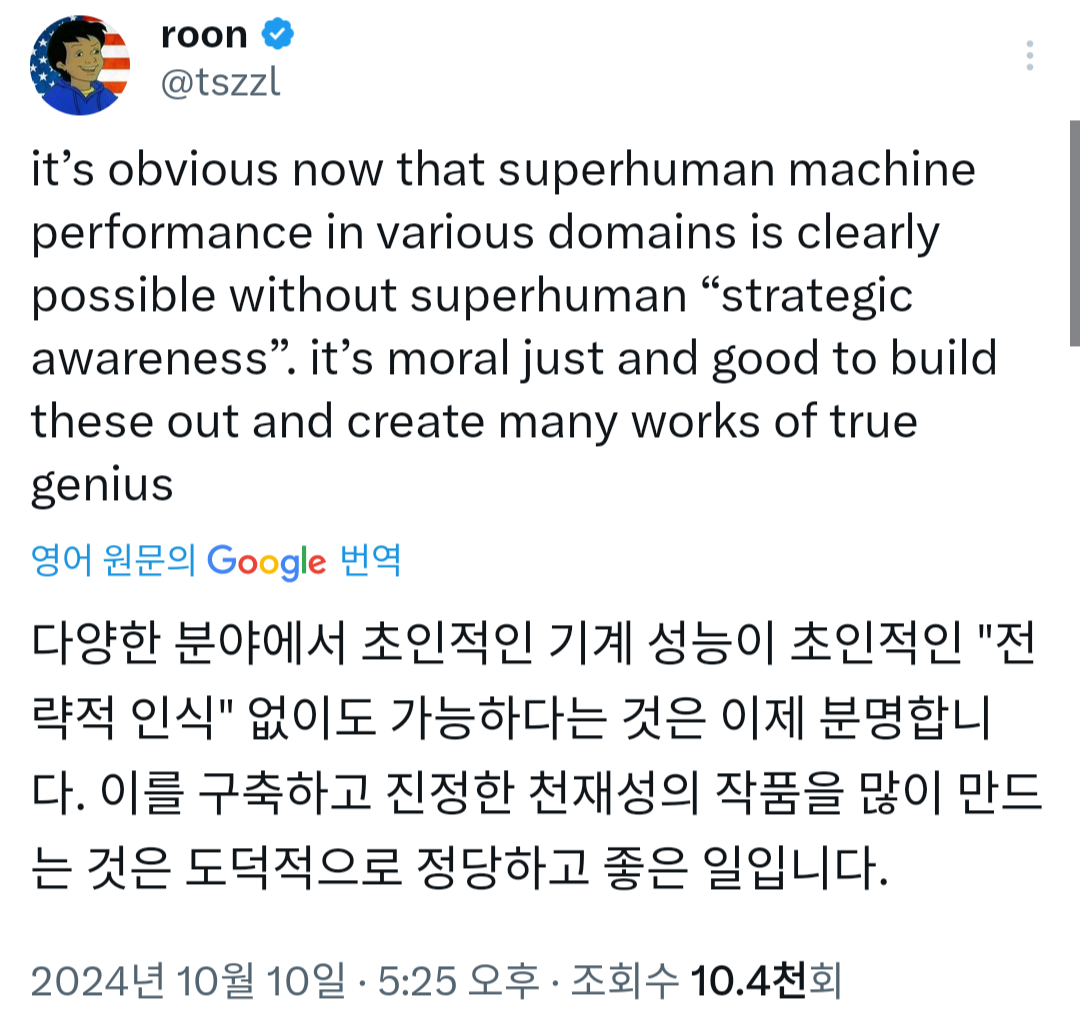1080x1019 pixels.
Task: Click the blue “번역” text
Action: 371,559
